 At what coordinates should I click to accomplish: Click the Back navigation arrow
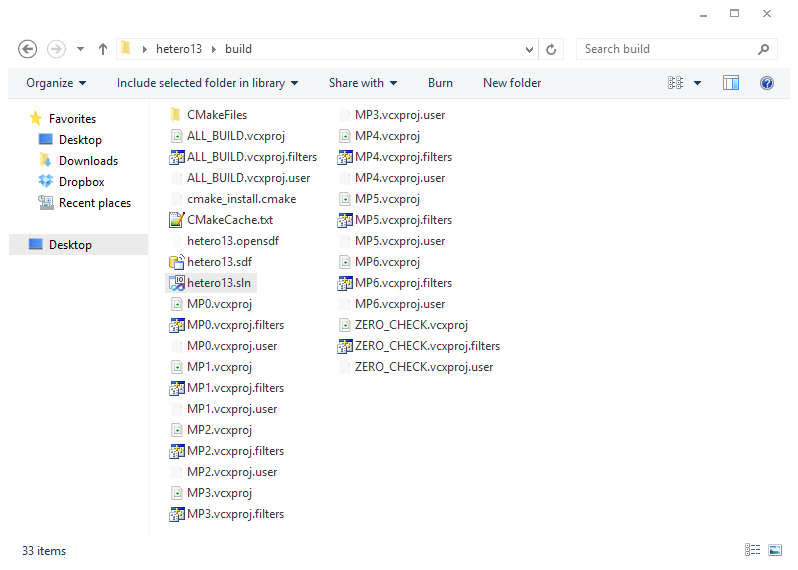point(28,49)
